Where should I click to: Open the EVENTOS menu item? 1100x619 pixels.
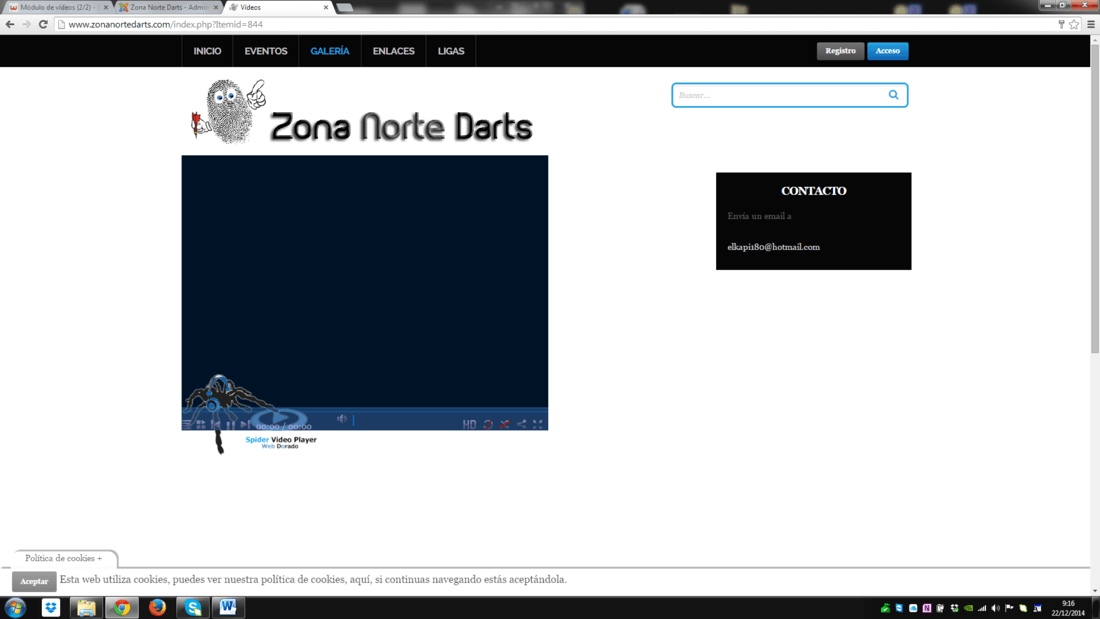266,51
